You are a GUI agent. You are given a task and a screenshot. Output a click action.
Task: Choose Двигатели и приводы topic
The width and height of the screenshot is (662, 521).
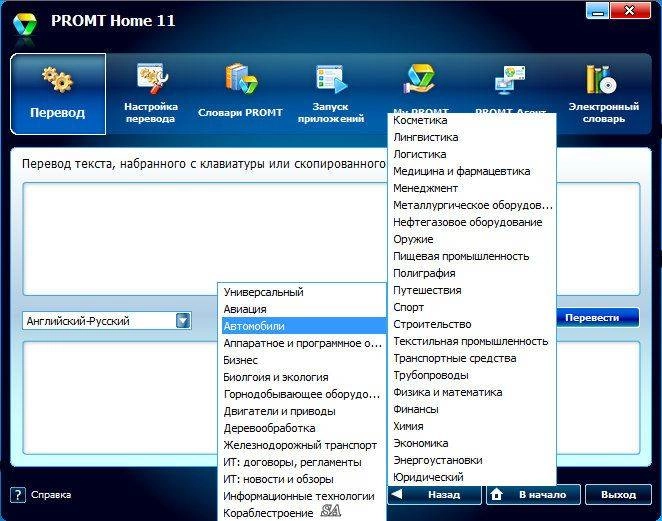click(x=304, y=411)
